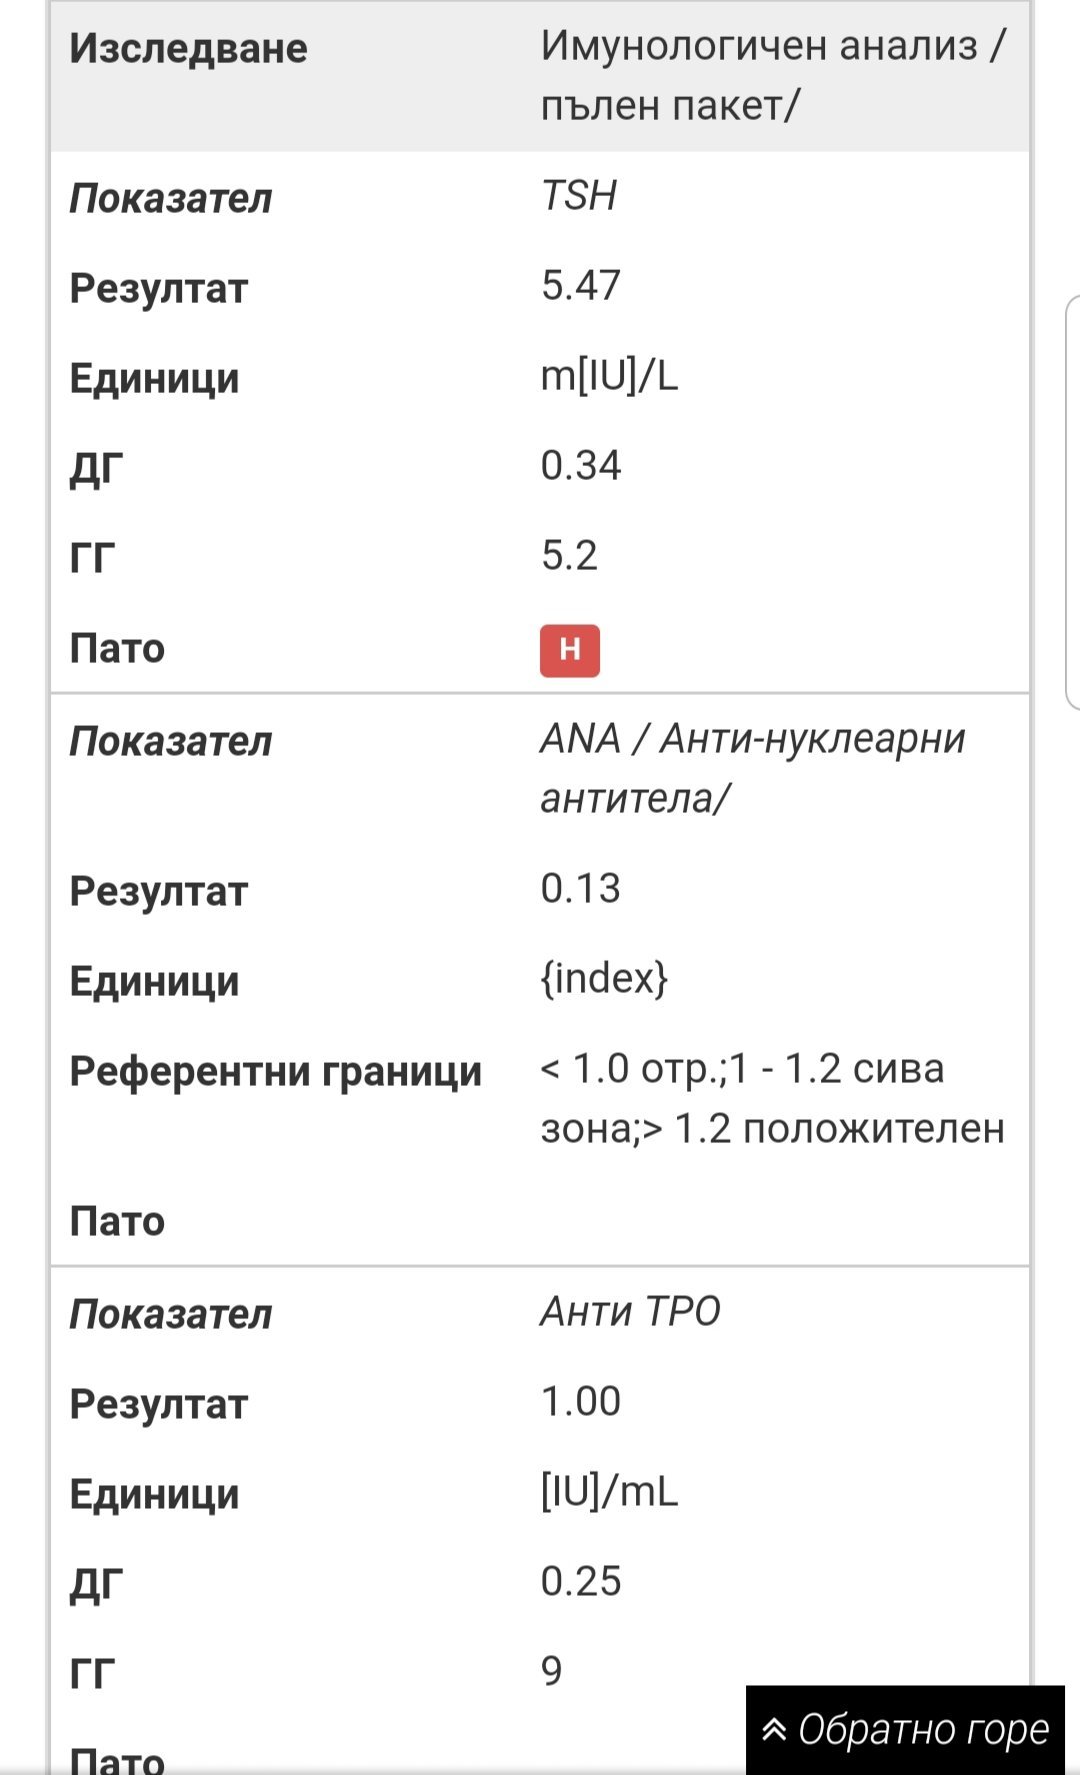Tap the 'Обратно горе' back-to-top button
1080x1775 pixels.
click(905, 1729)
